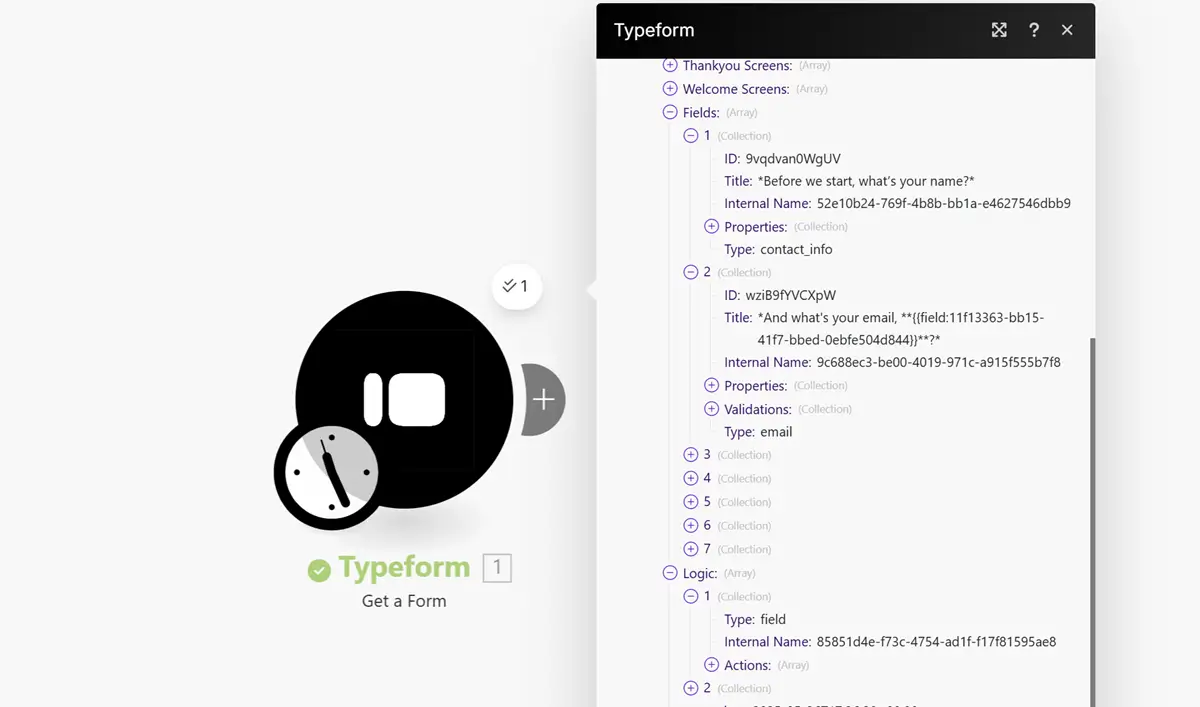The image size is (1200, 707).
Task: Collapse the Logic array
Action: pyautogui.click(x=670, y=574)
